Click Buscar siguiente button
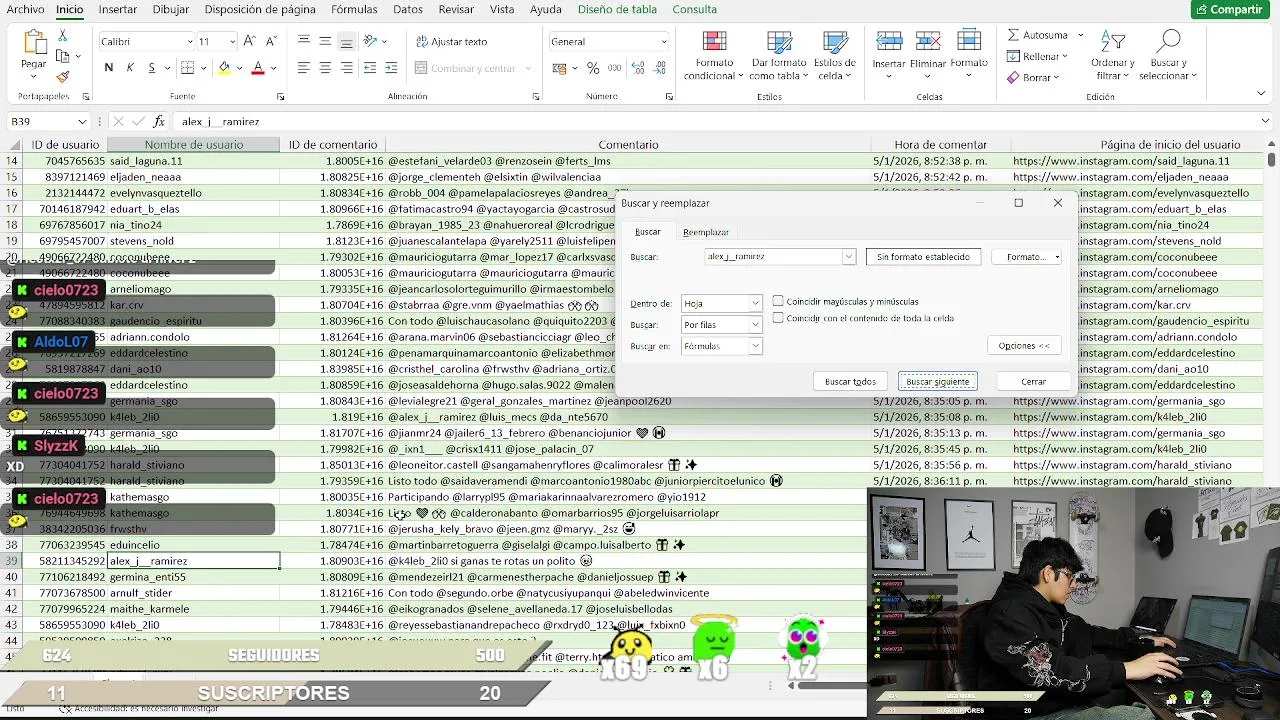1280x720 pixels. tap(938, 381)
